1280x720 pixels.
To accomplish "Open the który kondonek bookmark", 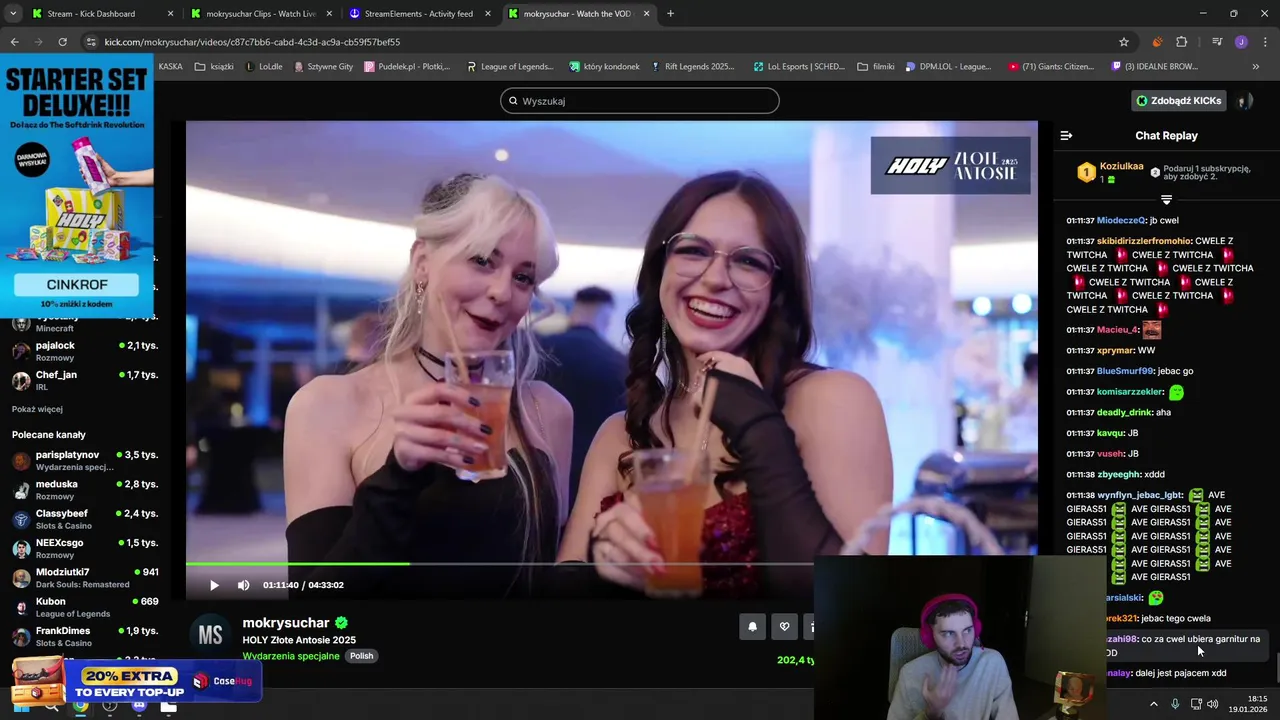I will 604,67.
